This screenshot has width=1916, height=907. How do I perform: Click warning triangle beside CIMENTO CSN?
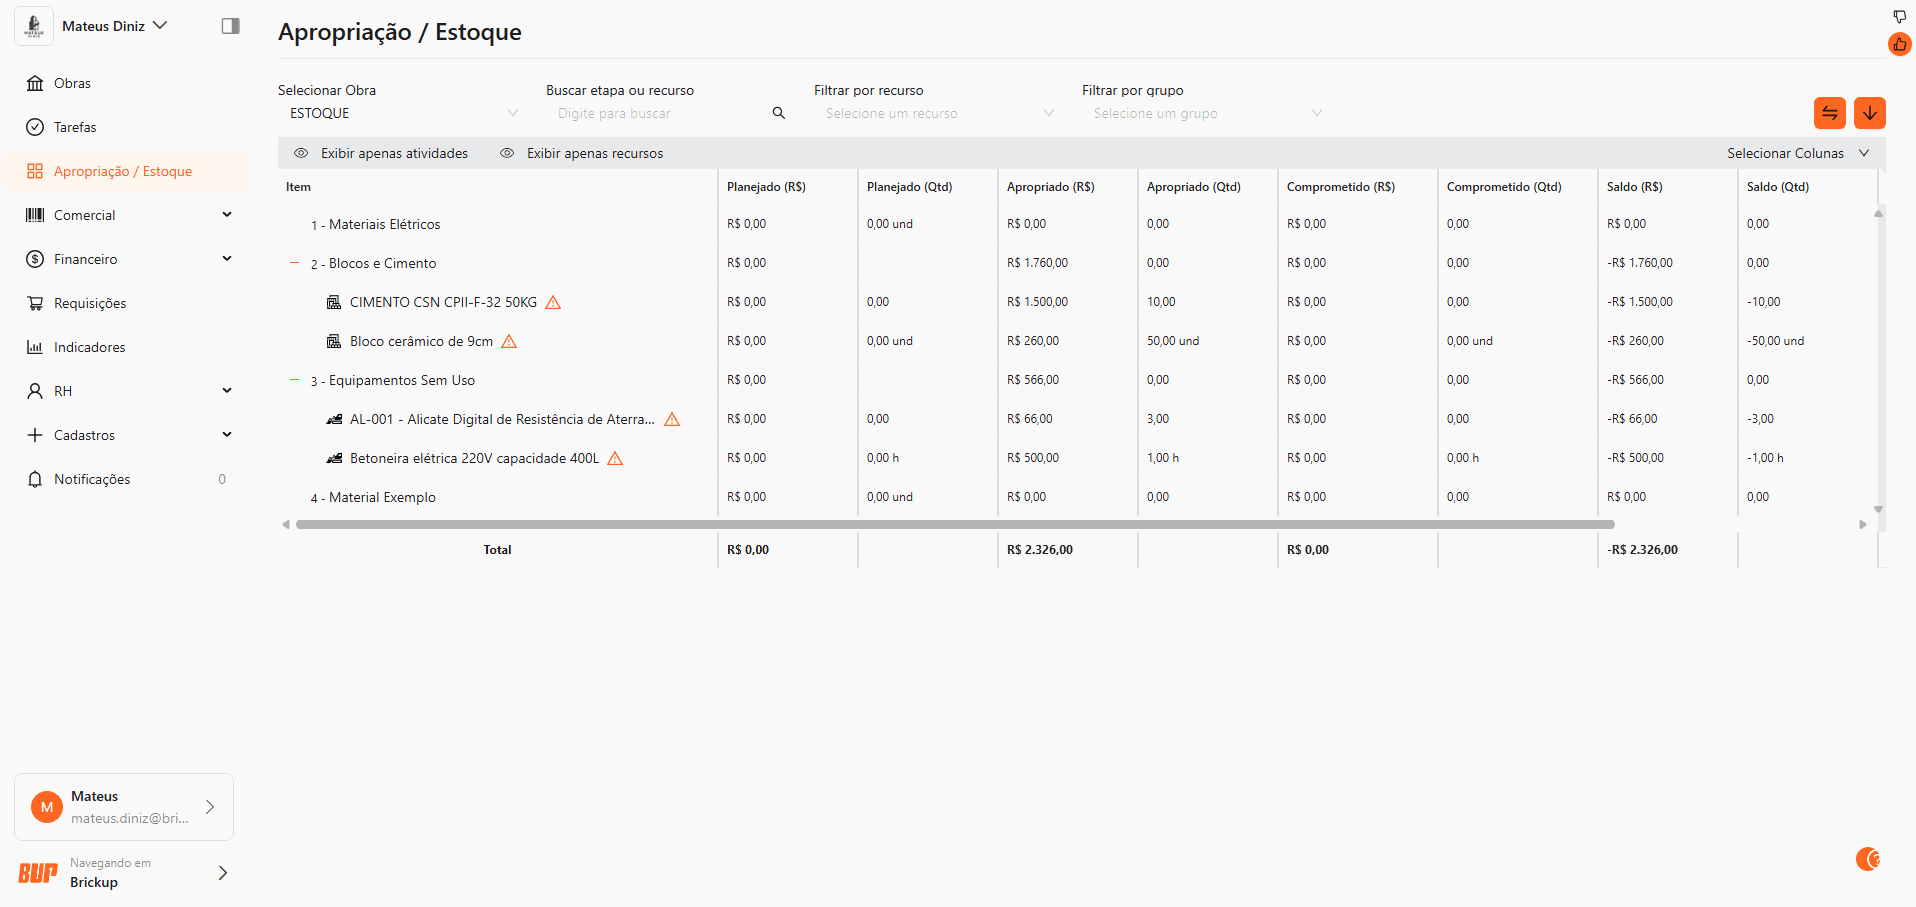553,302
